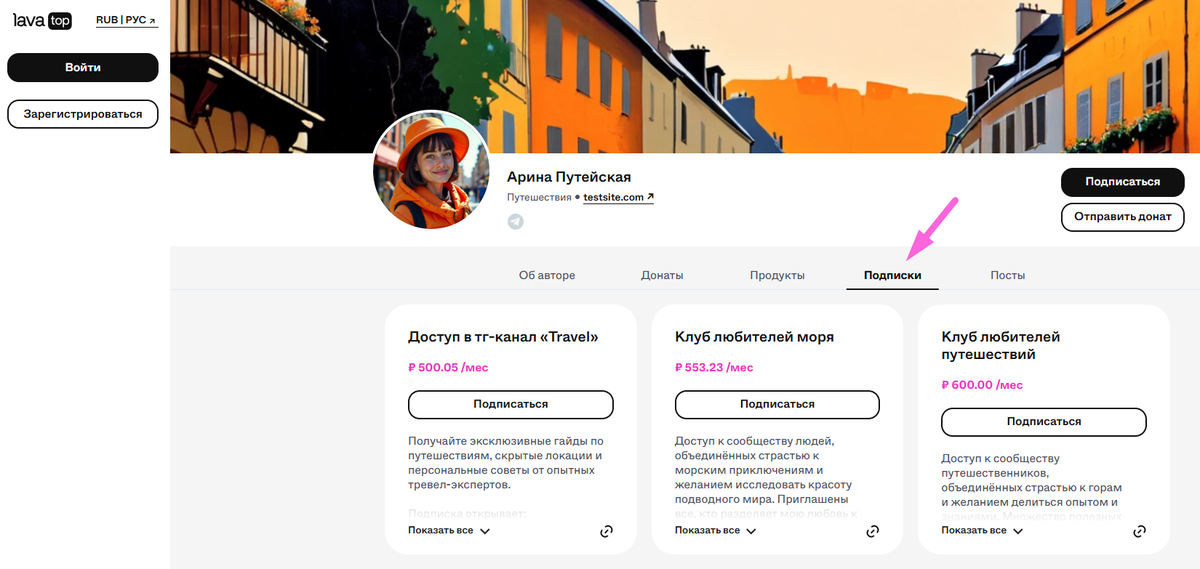Click black Подписаться button near profile
The height and width of the screenshot is (569, 1200).
(1123, 182)
